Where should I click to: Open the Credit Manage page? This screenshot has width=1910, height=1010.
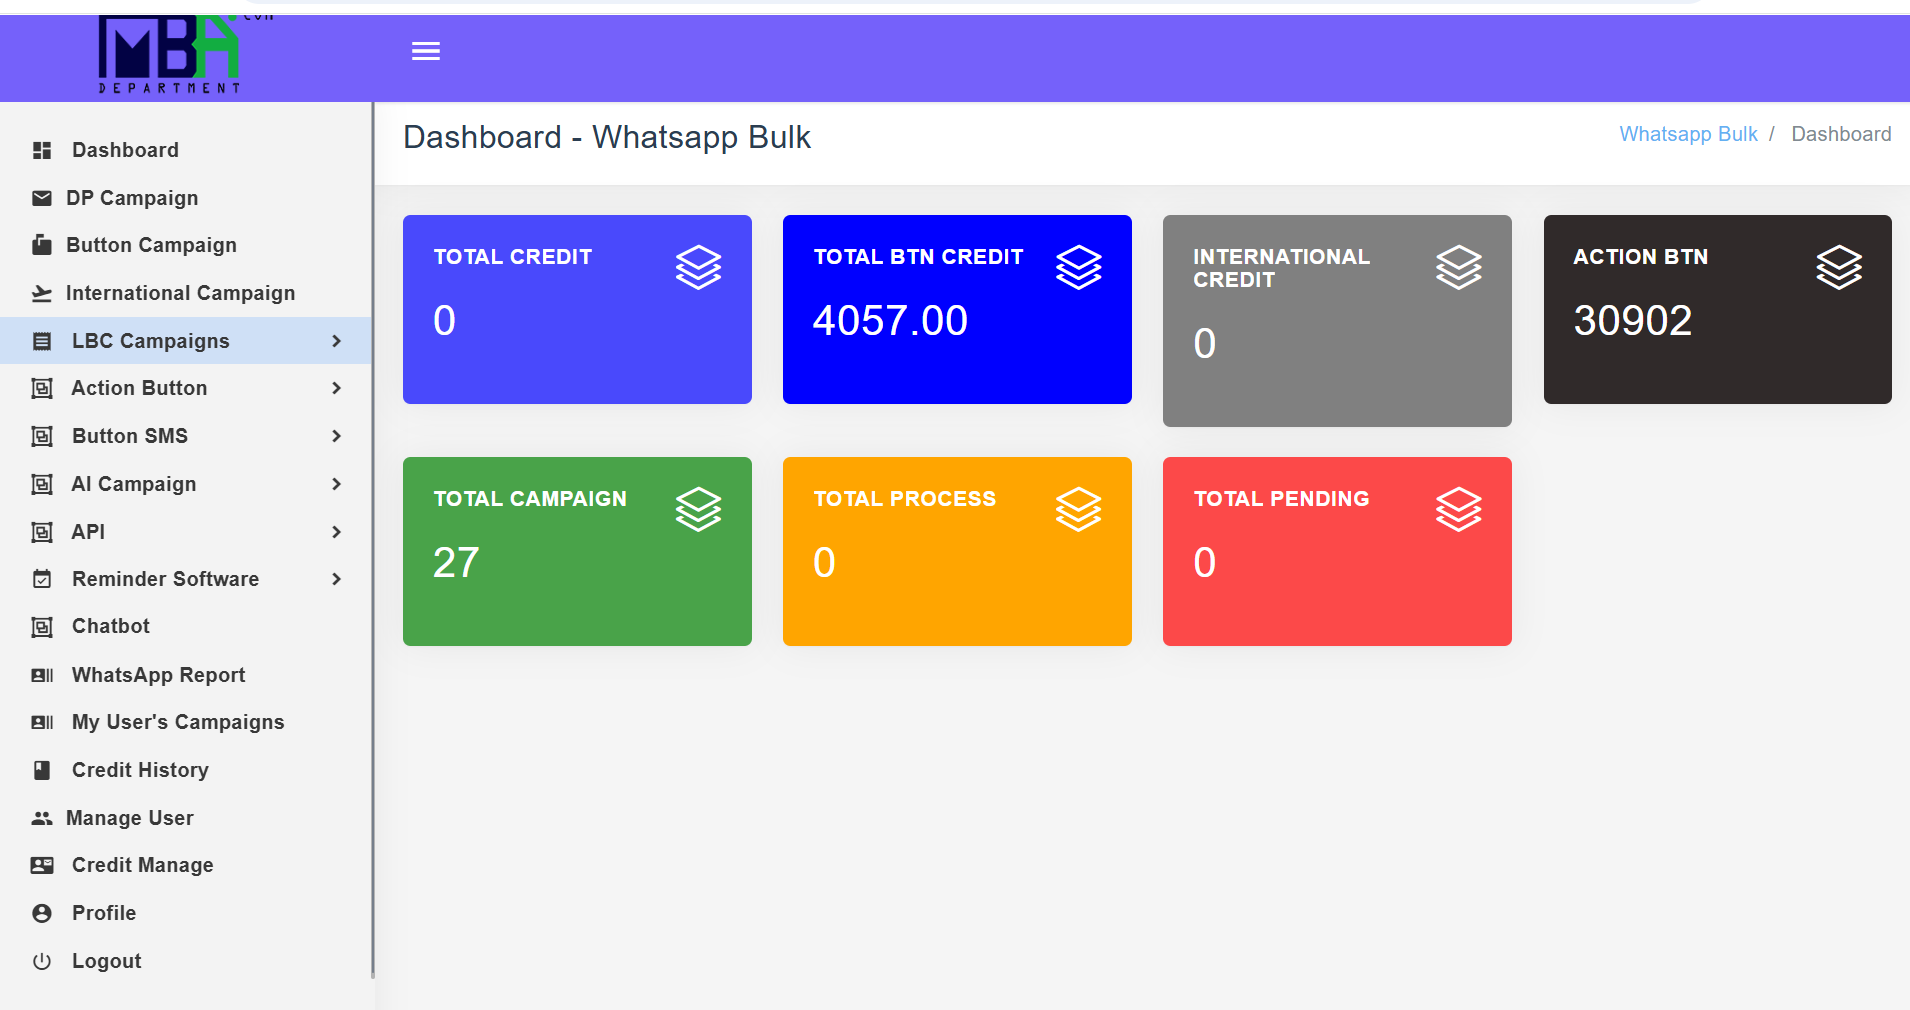[x=186, y=865]
